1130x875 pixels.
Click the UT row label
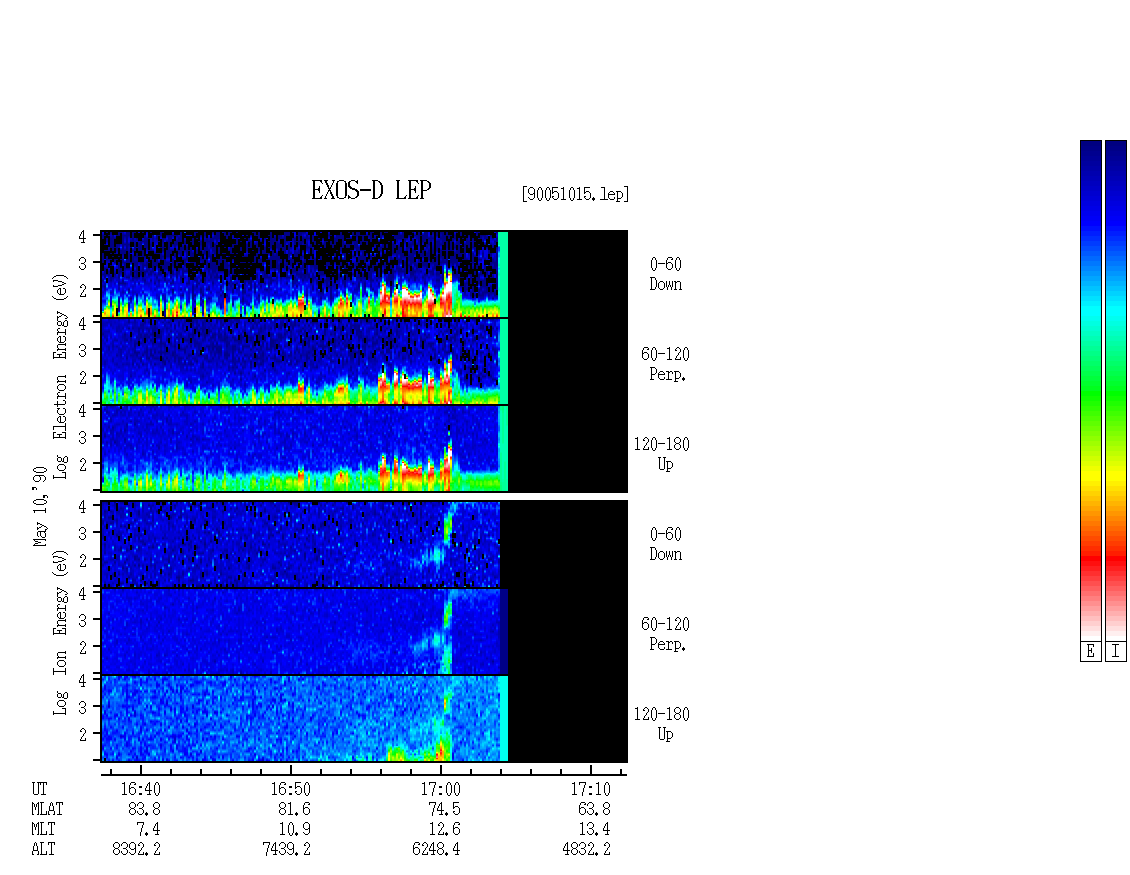pos(40,789)
